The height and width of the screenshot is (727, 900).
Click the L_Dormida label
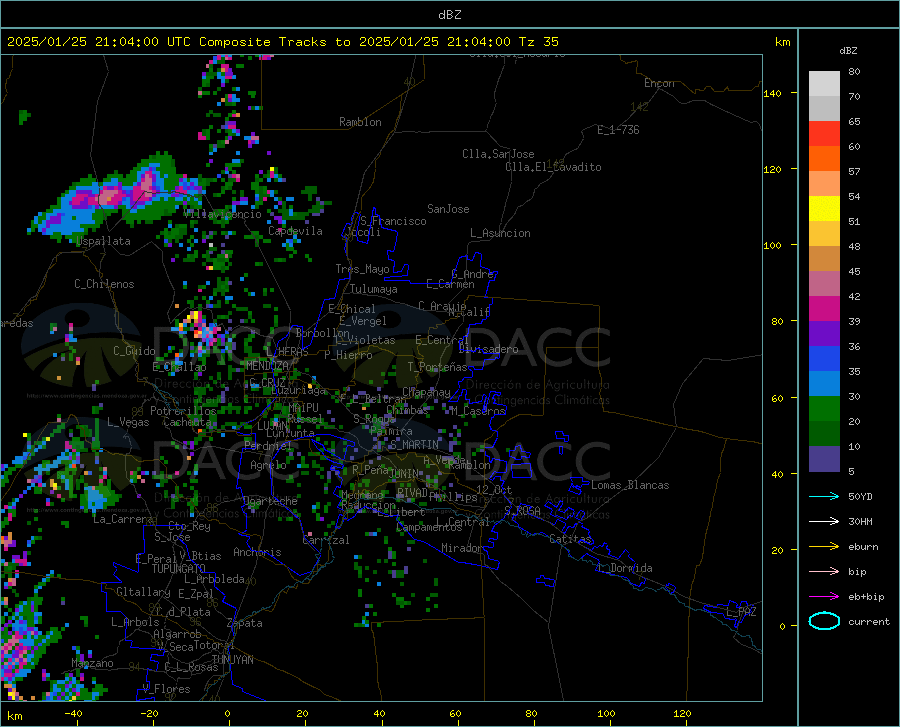point(624,568)
